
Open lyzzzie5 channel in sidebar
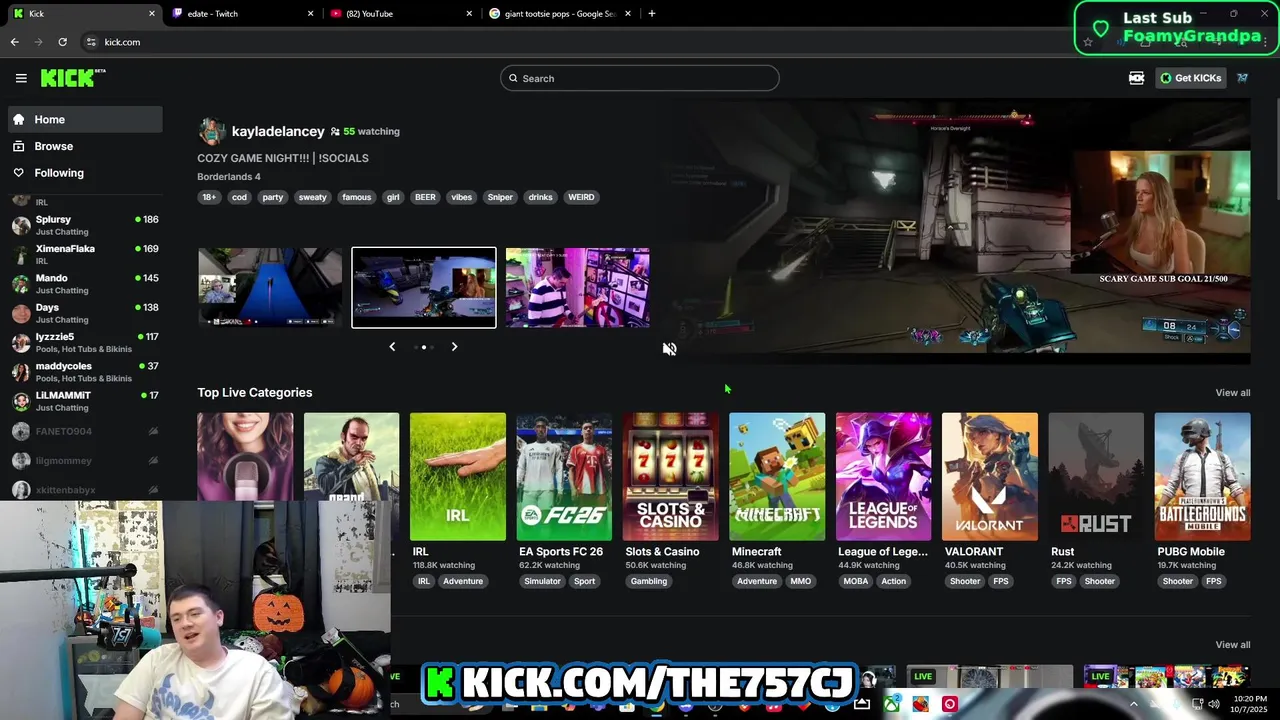[85, 342]
